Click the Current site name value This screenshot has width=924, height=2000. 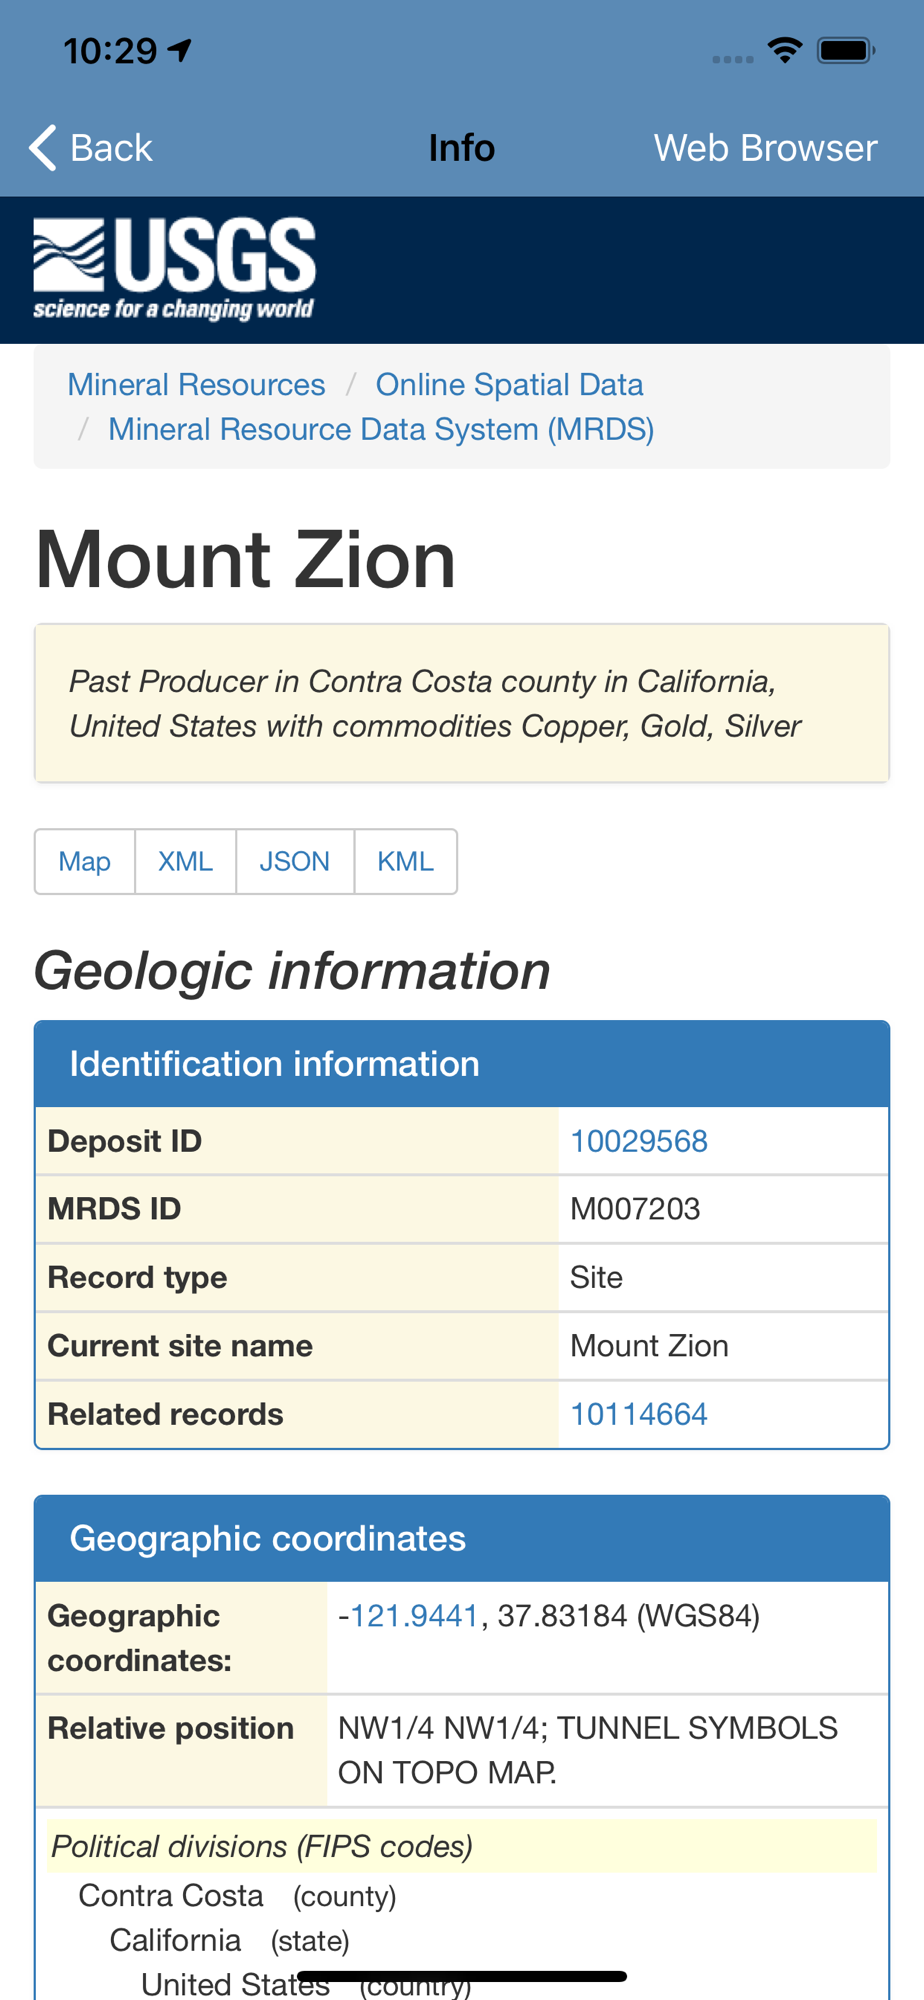coord(649,1346)
